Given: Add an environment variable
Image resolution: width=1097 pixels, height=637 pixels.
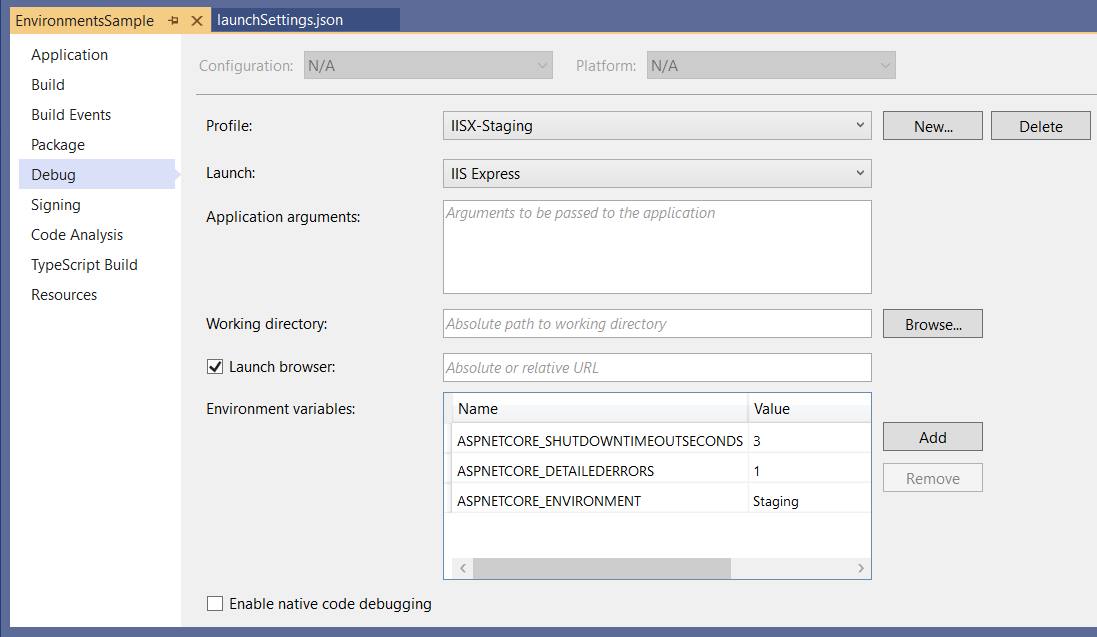Looking at the screenshot, I should [933, 437].
